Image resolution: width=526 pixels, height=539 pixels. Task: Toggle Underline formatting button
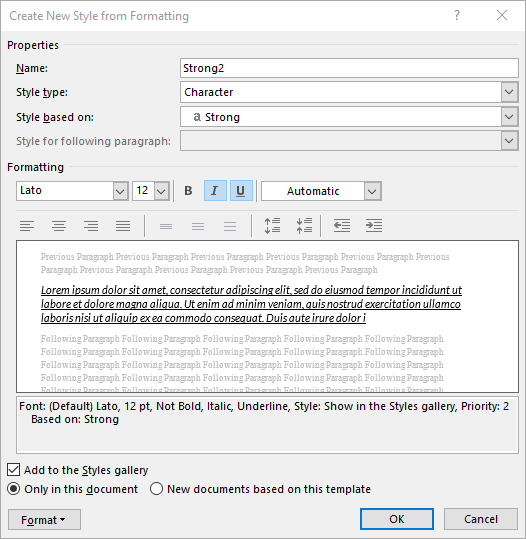pyautogui.click(x=241, y=191)
